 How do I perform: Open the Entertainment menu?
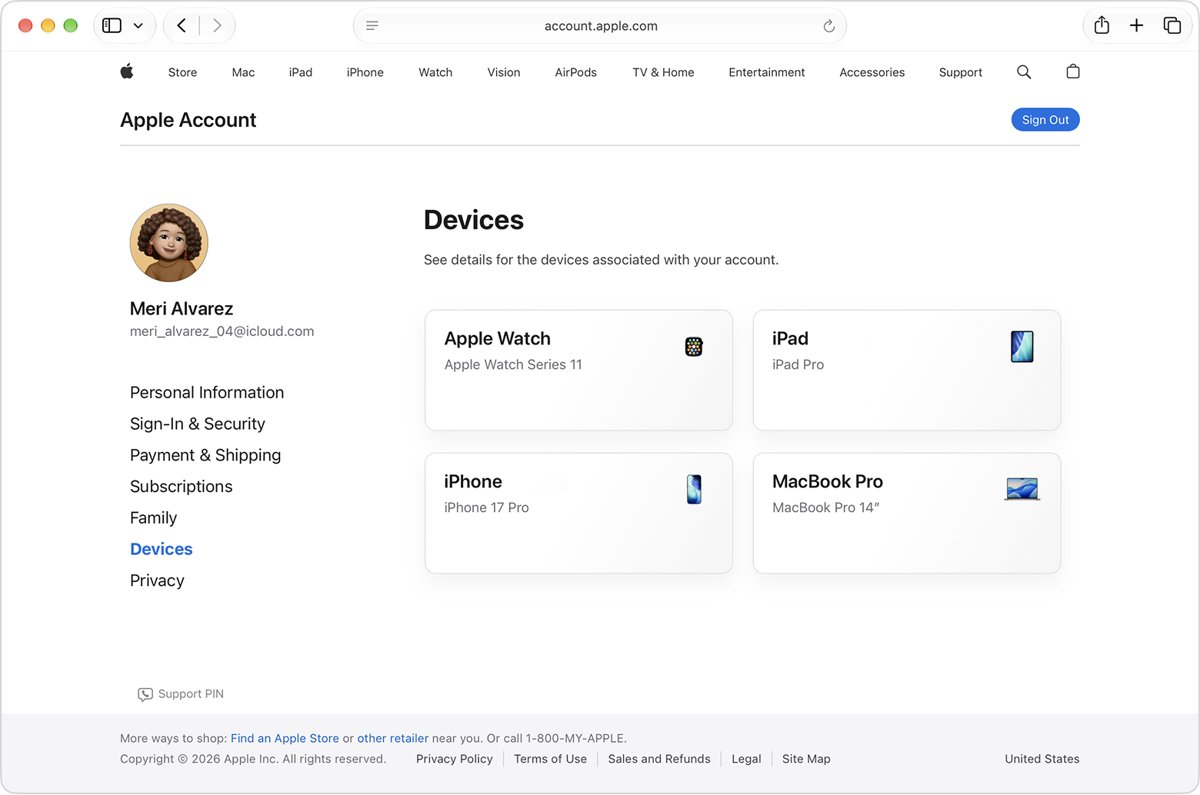(767, 72)
